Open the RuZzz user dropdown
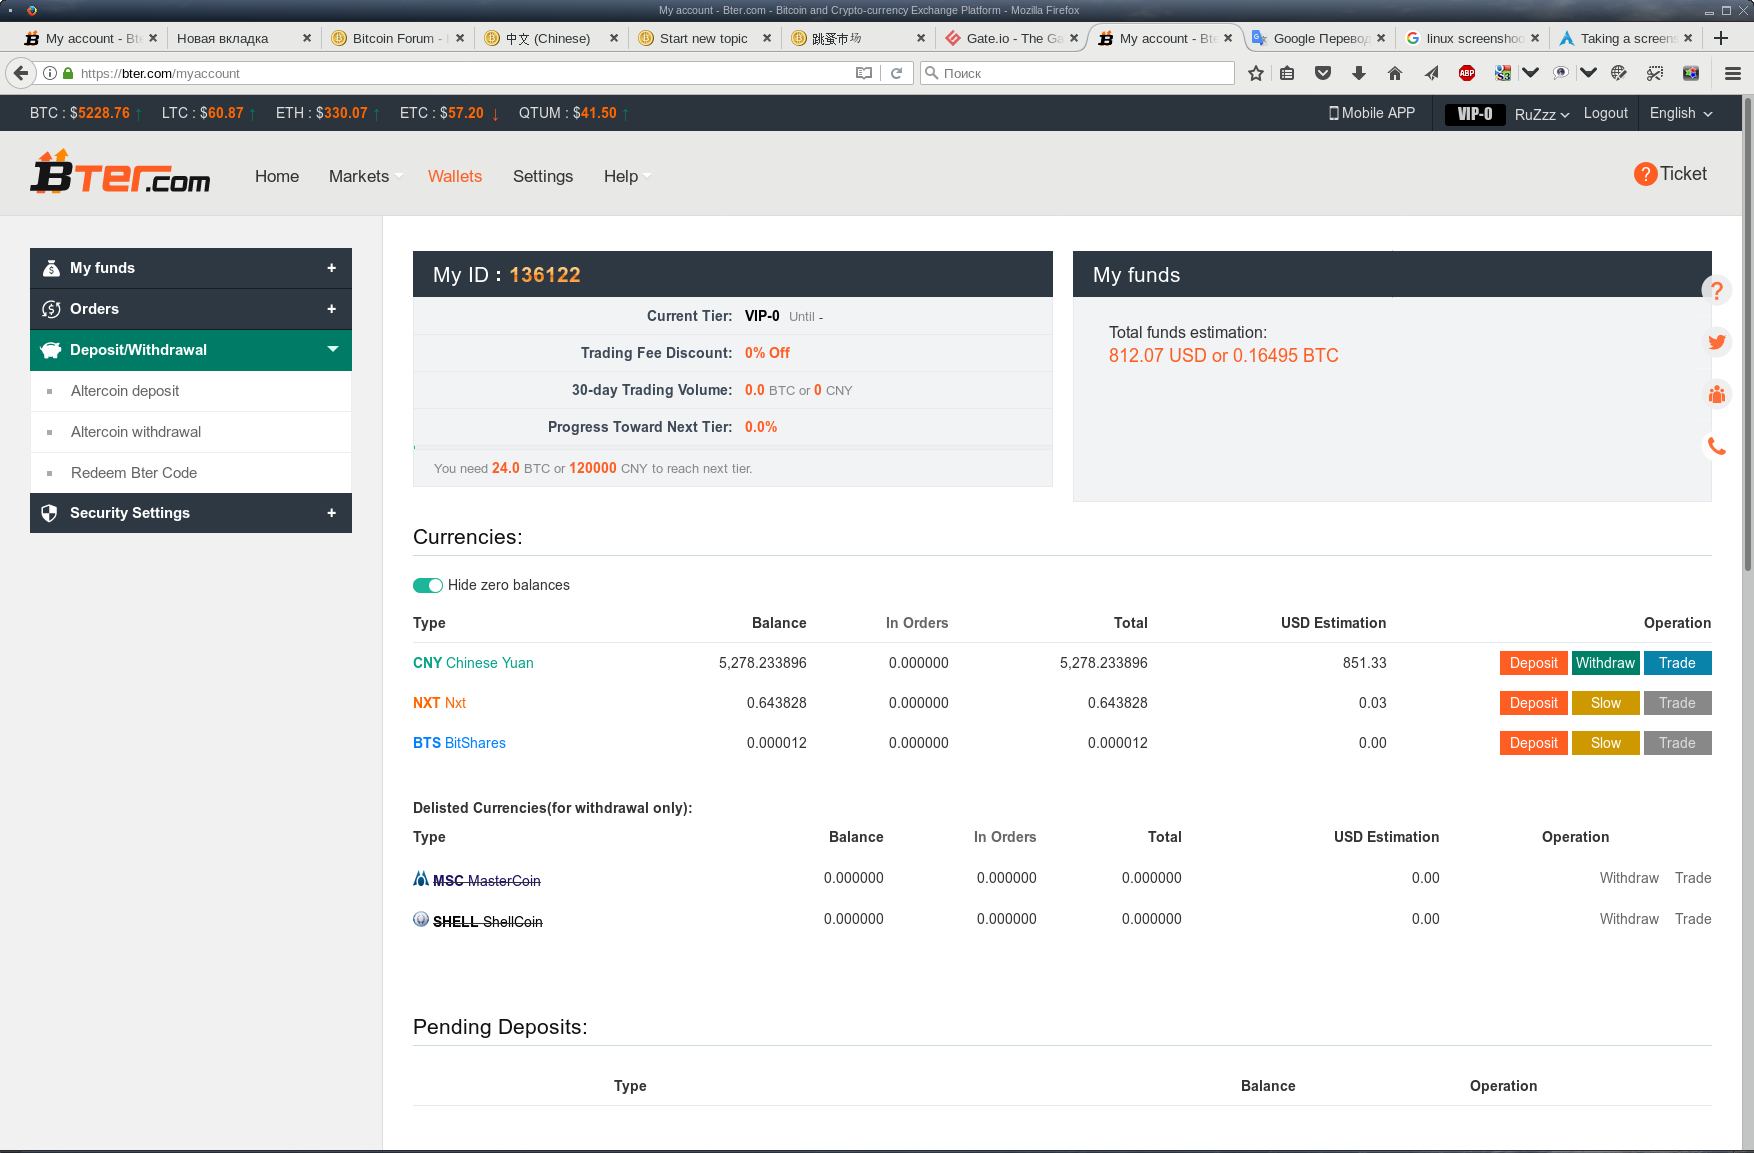This screenshot has height=1153, width=1754. 1542,114
